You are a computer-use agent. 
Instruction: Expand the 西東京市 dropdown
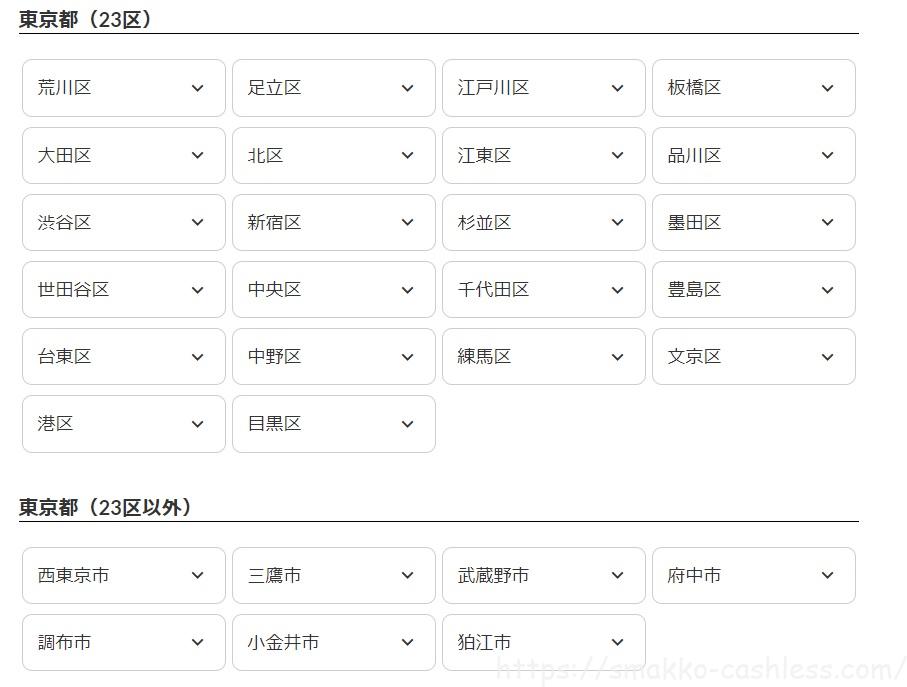point(124,575)
